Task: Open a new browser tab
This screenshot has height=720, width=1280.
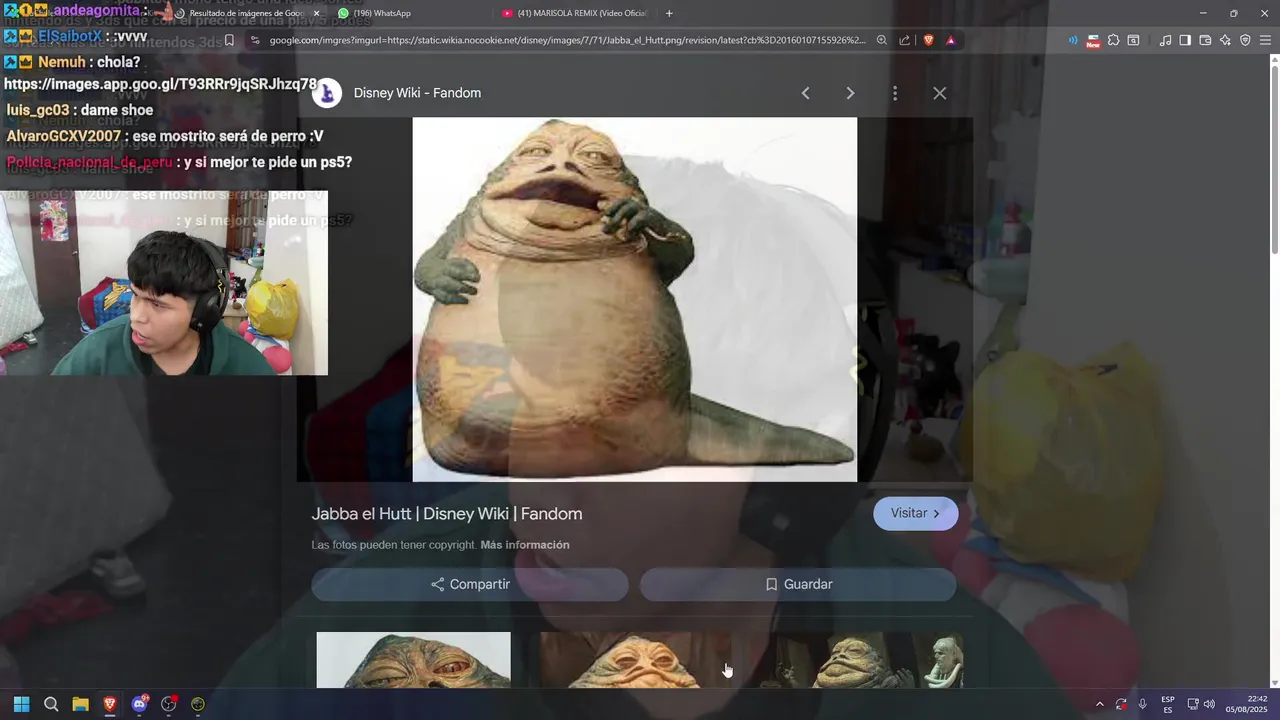Action: tap(669, 13)
